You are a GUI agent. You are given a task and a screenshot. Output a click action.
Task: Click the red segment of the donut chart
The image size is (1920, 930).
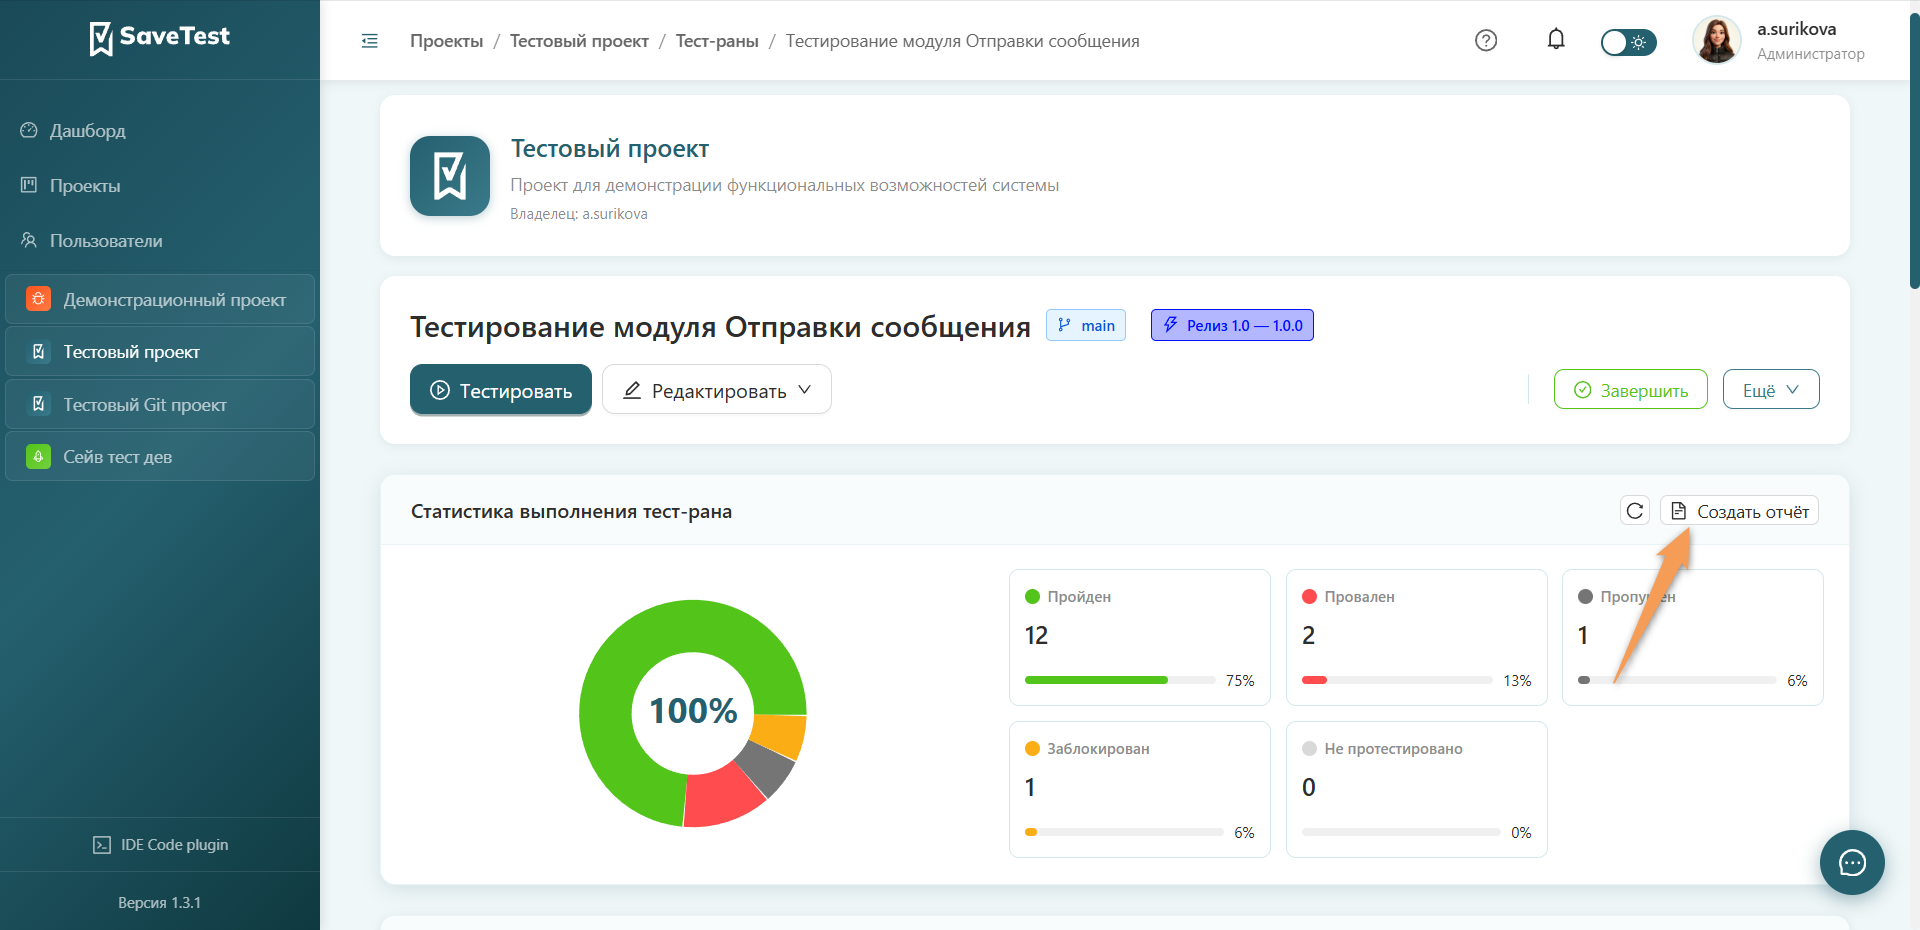click(722, 797)
